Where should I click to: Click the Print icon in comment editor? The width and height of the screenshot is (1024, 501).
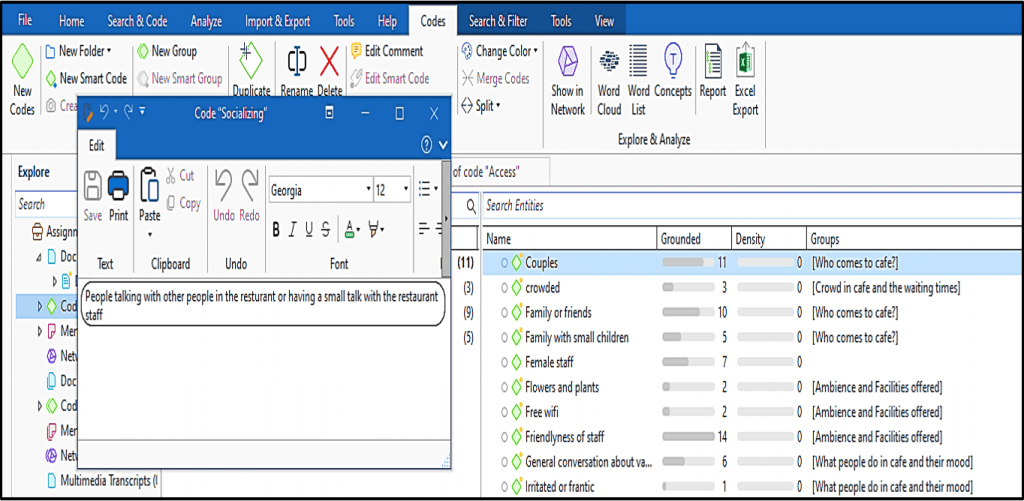(119, 195)
